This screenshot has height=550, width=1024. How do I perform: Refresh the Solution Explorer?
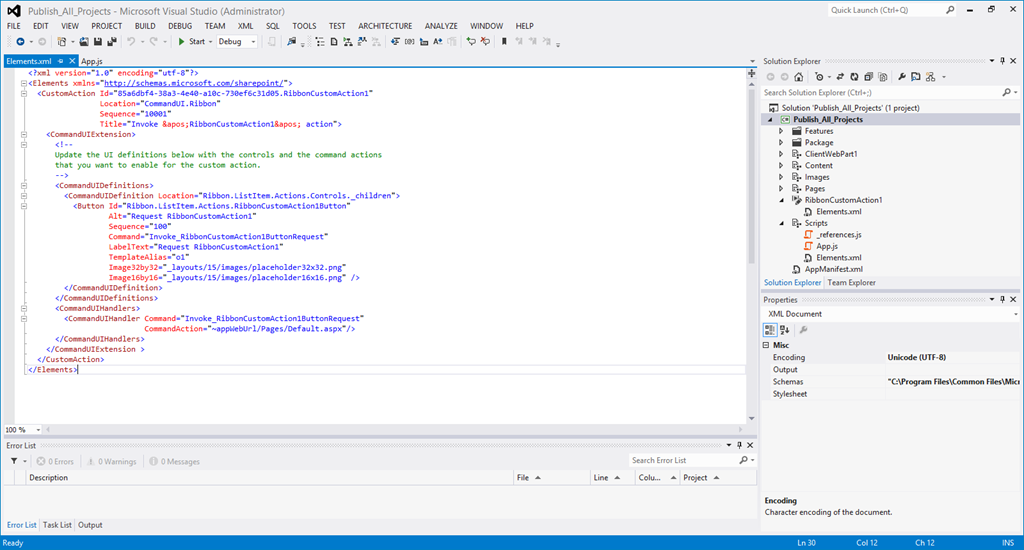854,77
